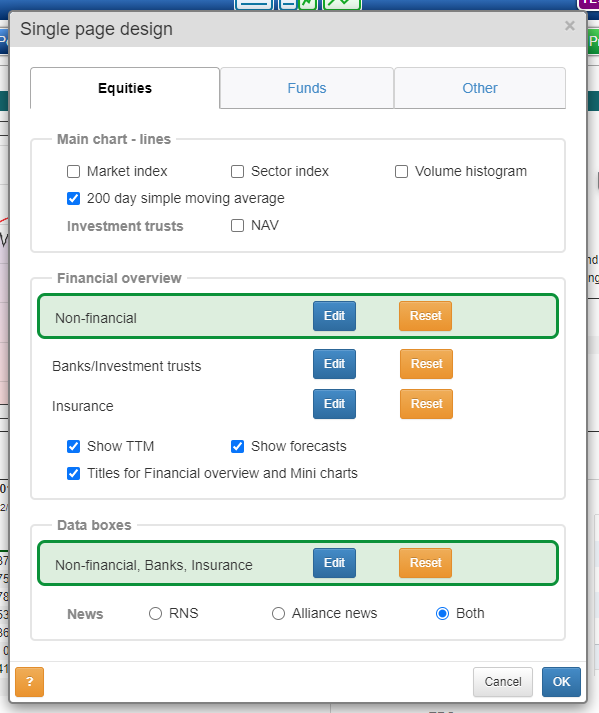
Task: Close the Single page design dialog
Action: tap(569, 26)
